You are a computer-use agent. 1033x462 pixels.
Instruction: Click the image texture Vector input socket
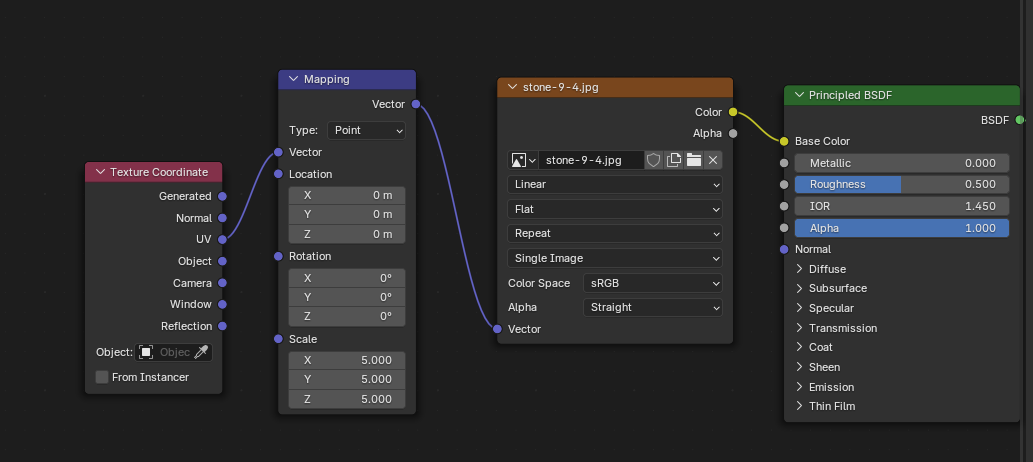[x=497, y=329]
